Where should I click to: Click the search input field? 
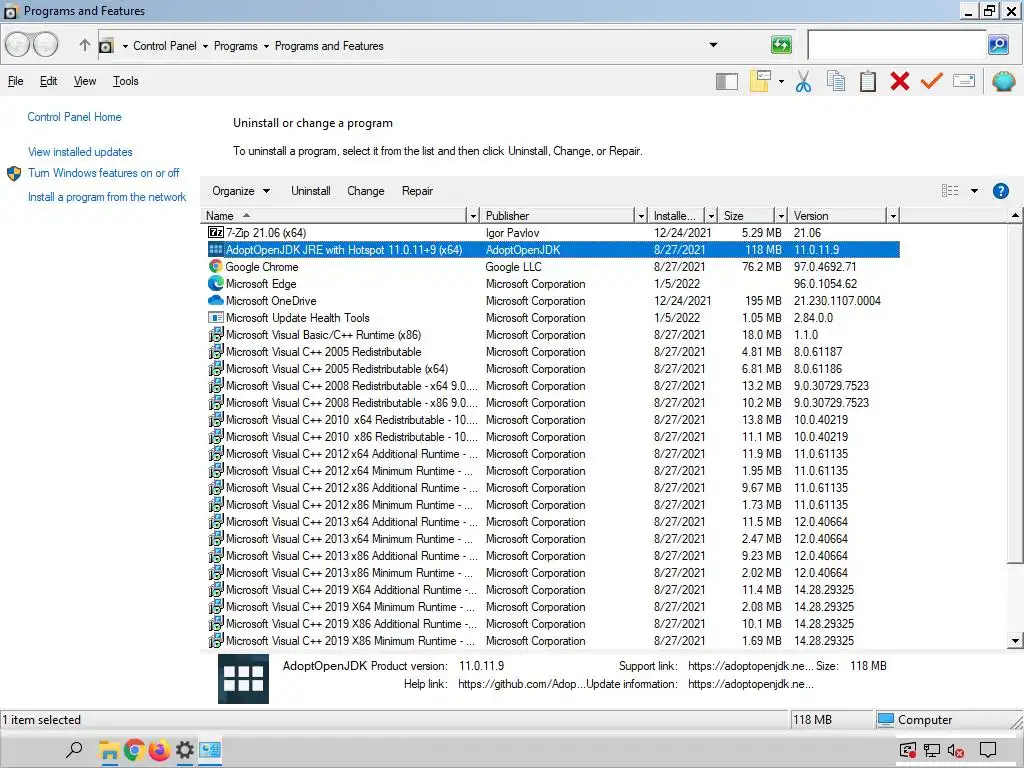pos(897,44)
